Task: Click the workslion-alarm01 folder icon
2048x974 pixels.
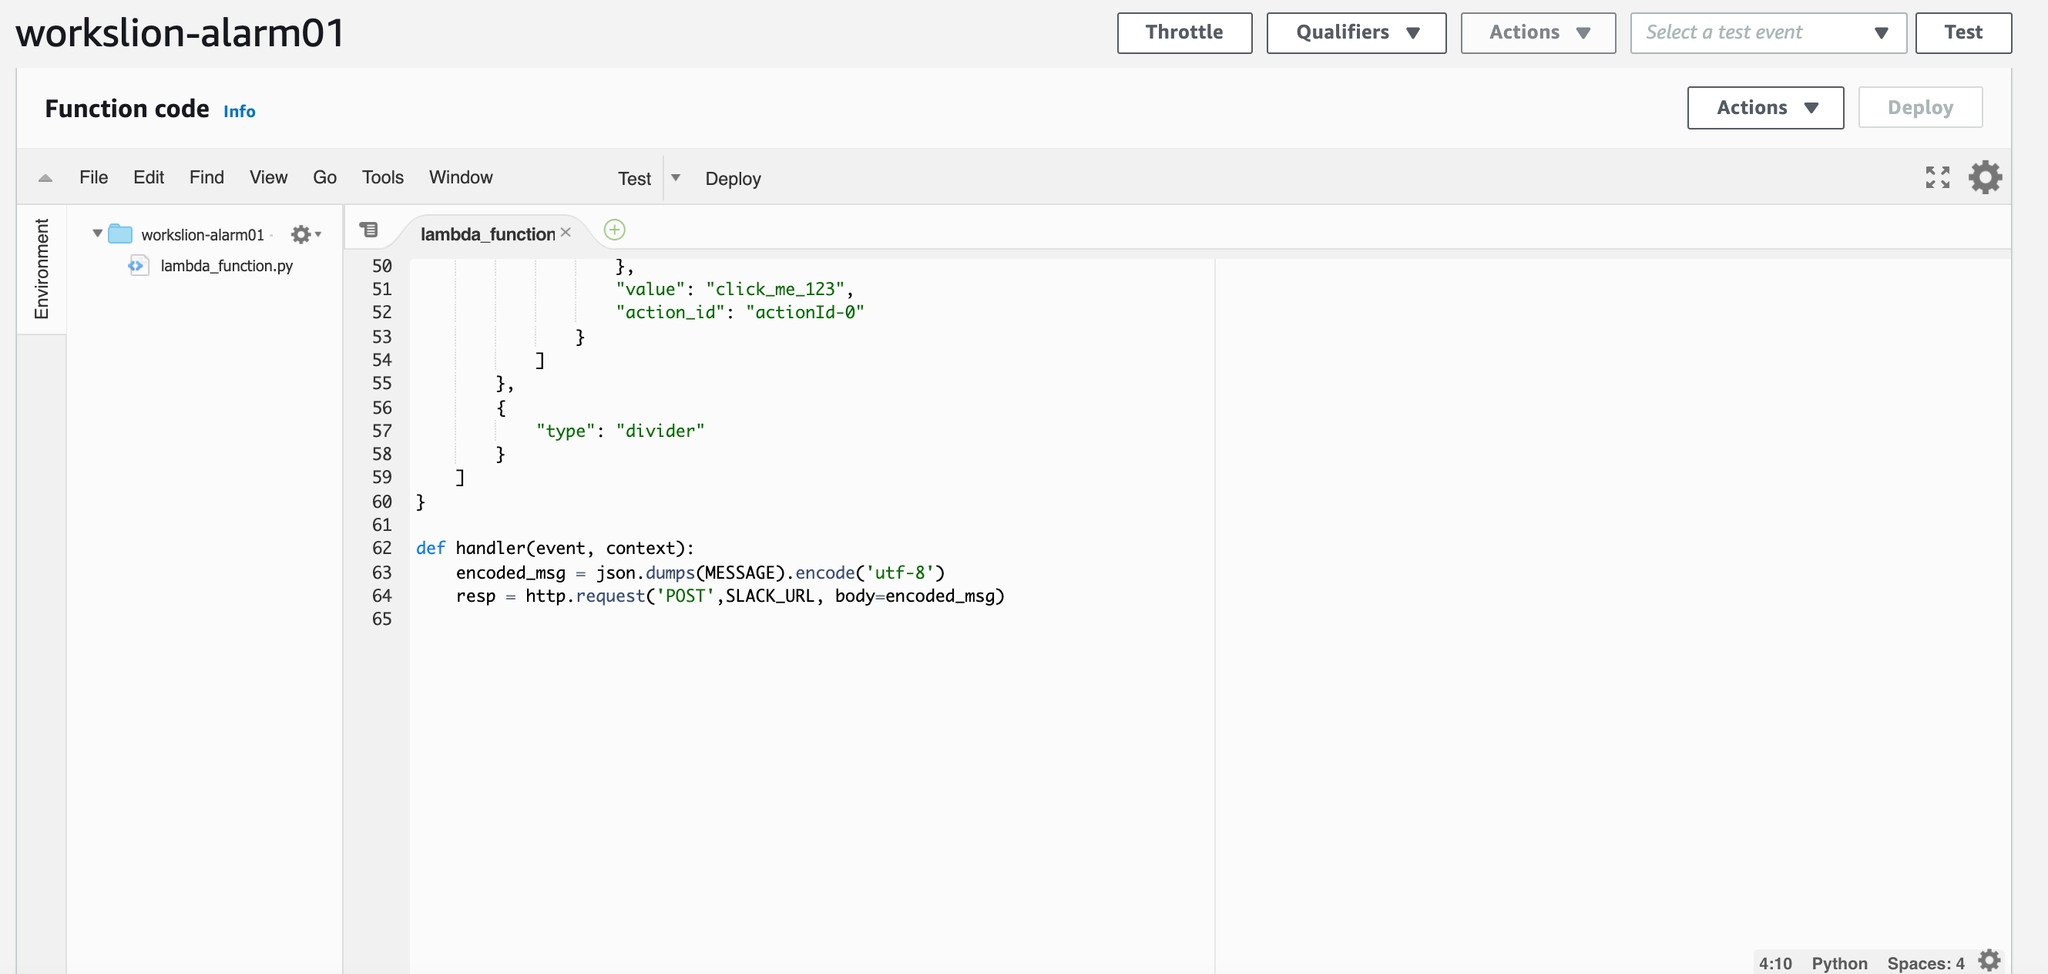Action: (x=121, y=234)
